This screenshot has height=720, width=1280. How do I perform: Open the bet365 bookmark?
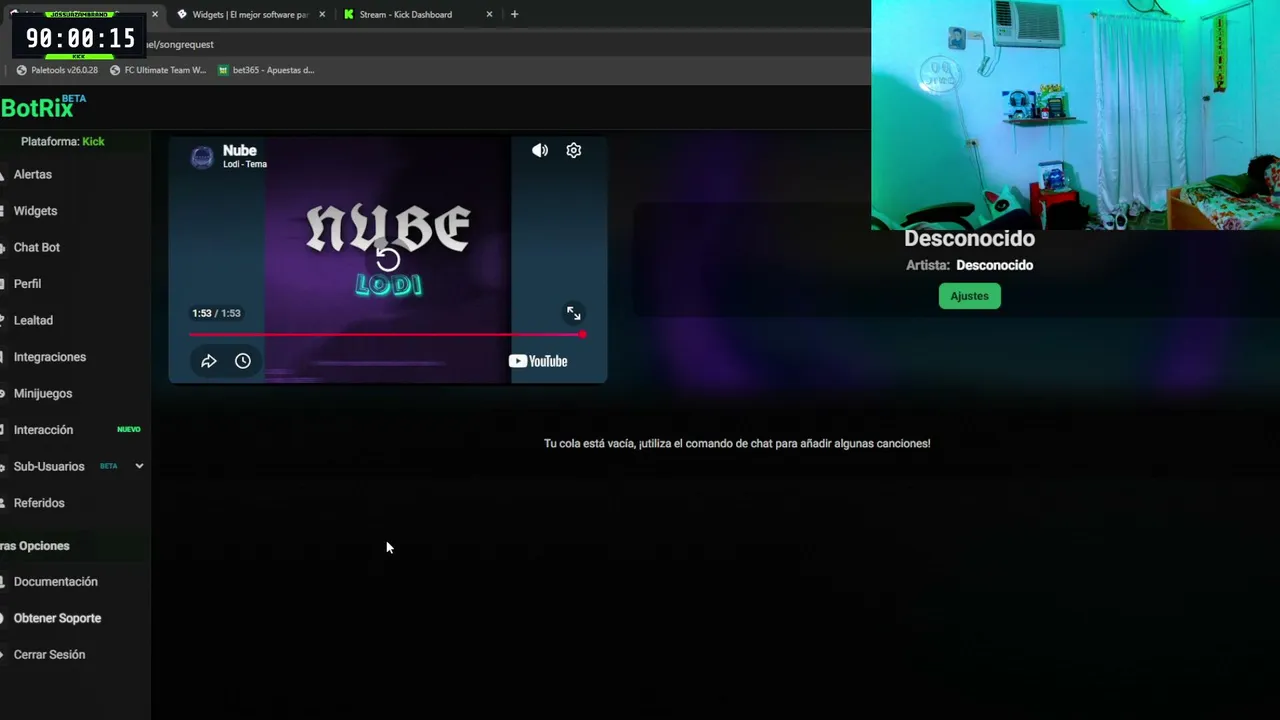266,70
